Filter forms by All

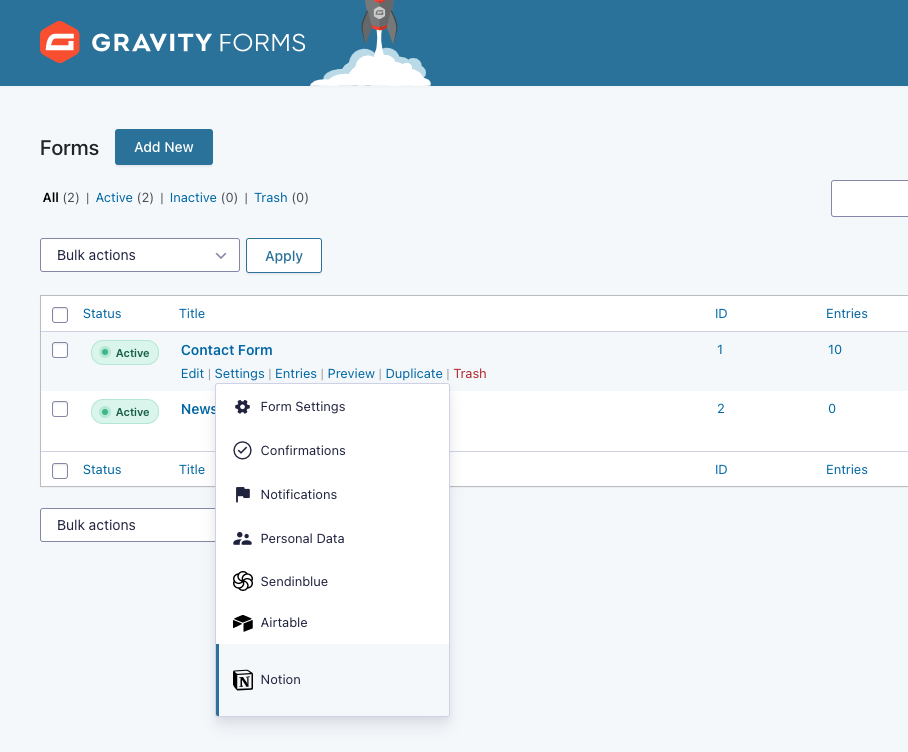tap(50, 197)
